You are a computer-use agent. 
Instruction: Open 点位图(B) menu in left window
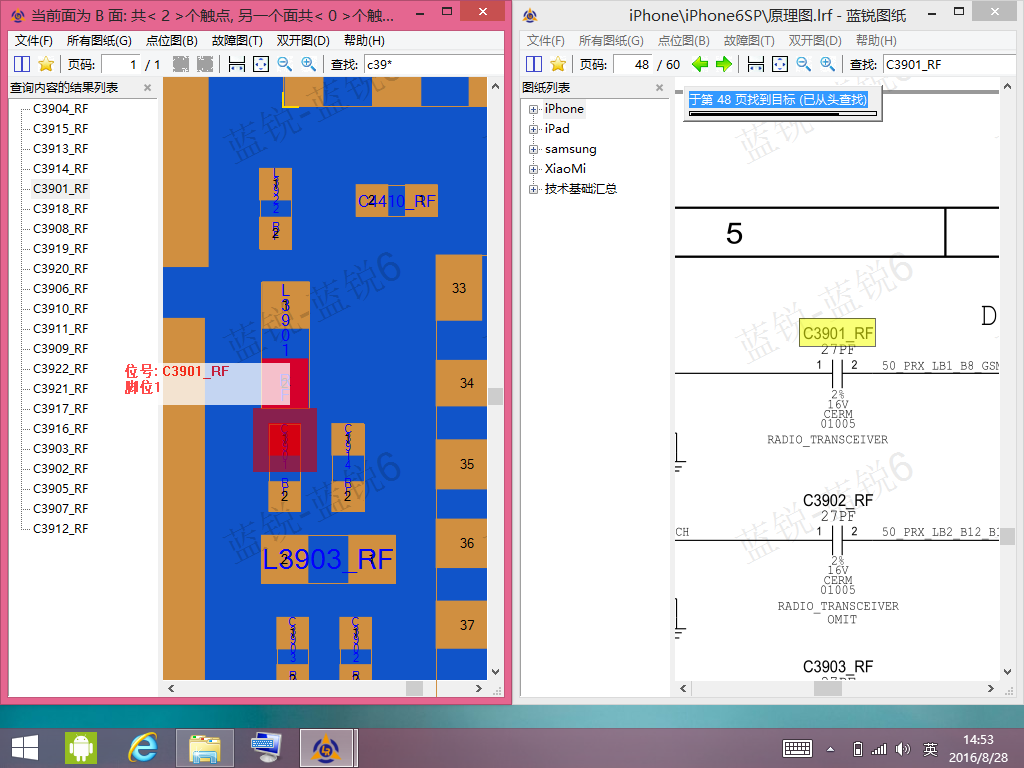coord(171,40)
